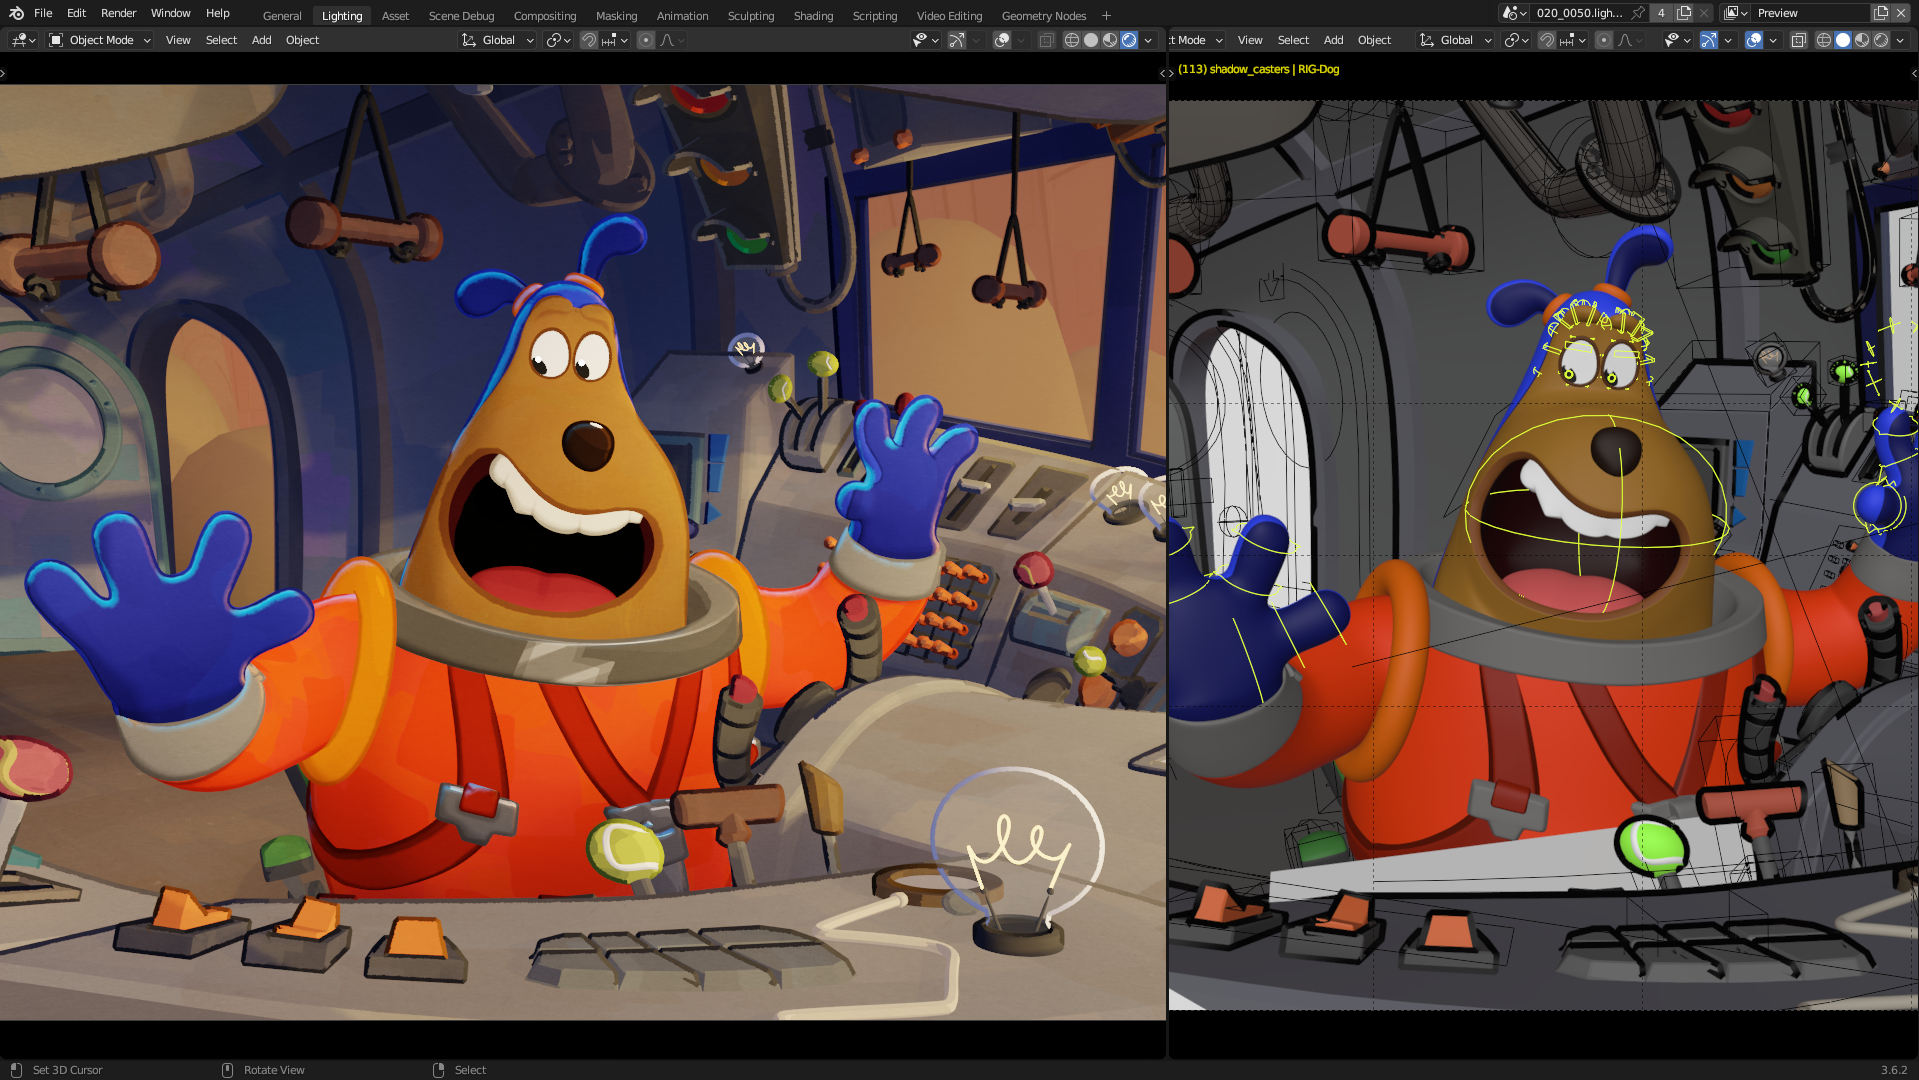Click Select menu in left viewport header
This screenshot has height=1080, width=1919.
[221, 40]
